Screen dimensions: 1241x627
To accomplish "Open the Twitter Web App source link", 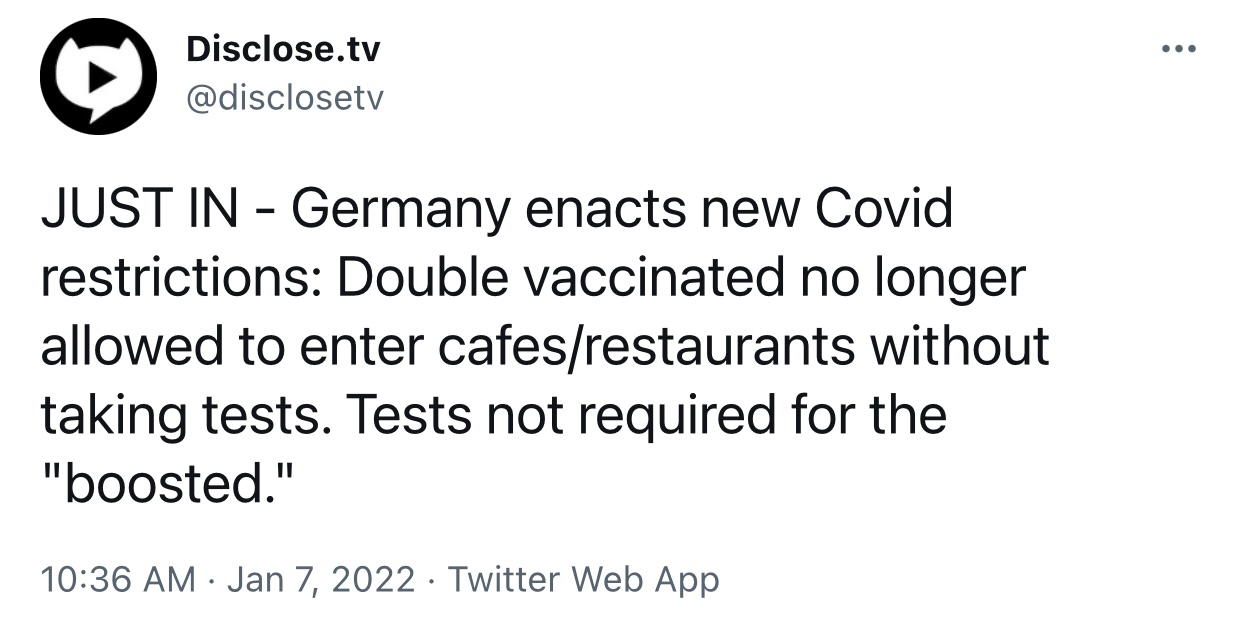I will click(x=583, y=579).
